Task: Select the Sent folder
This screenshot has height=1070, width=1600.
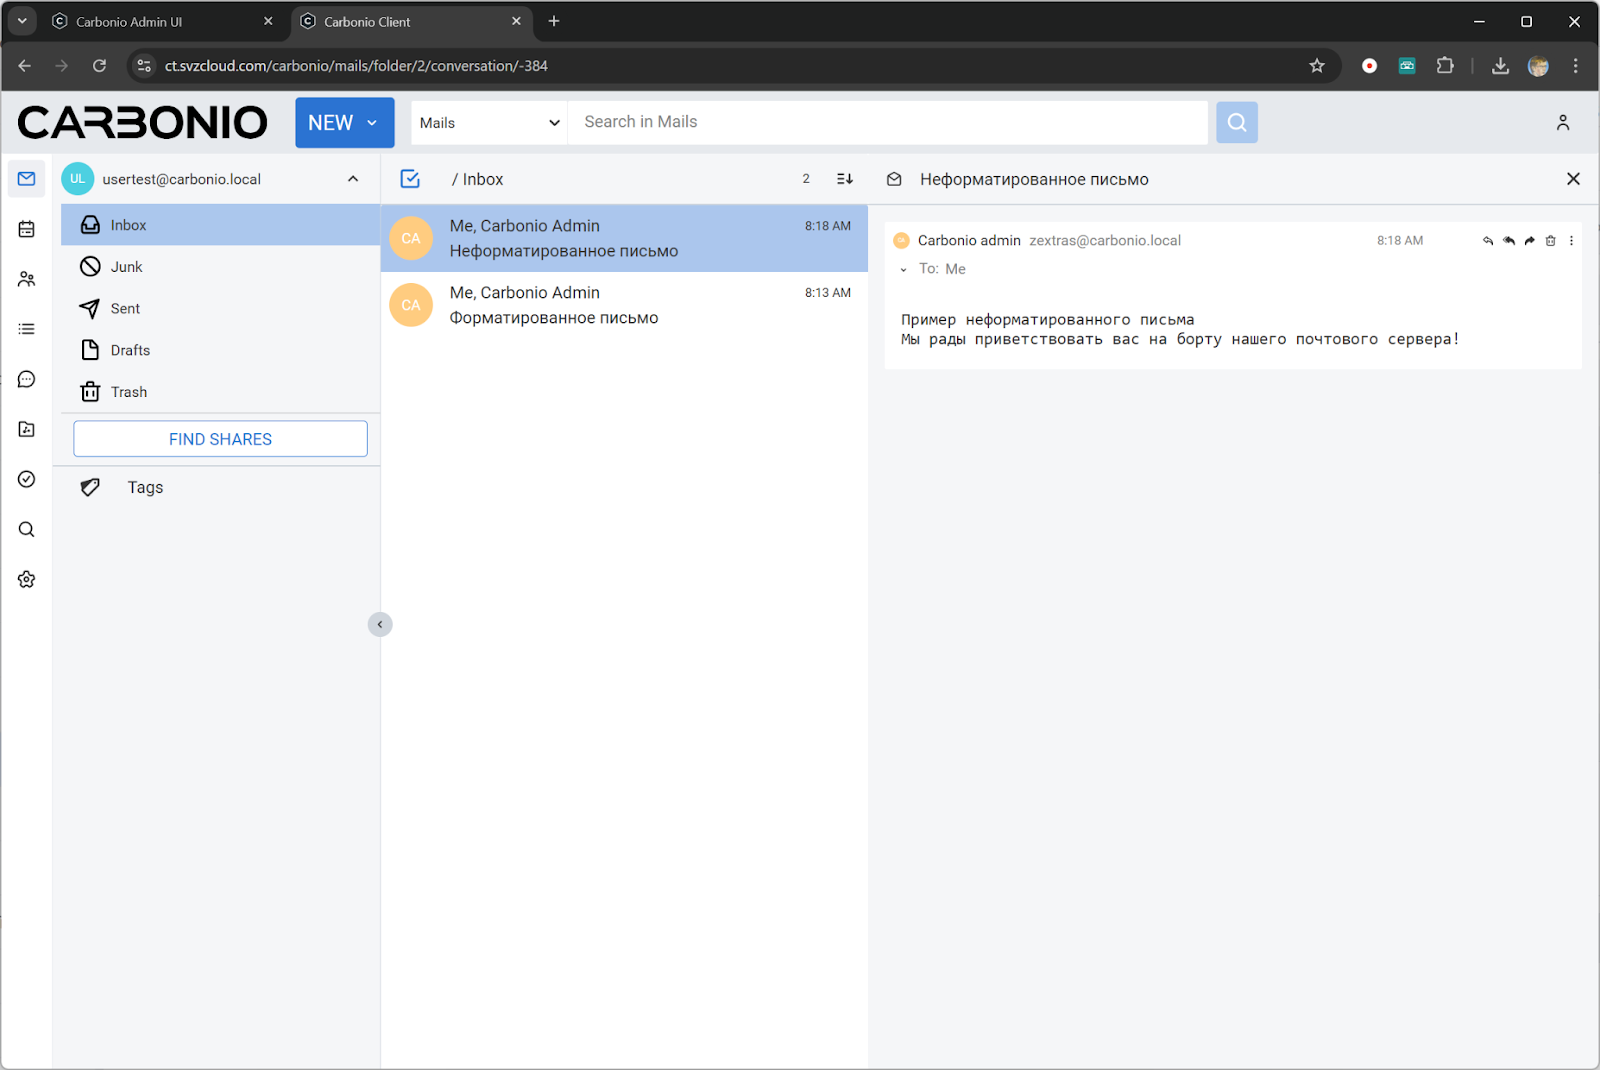Action: [x=220, y=309]
